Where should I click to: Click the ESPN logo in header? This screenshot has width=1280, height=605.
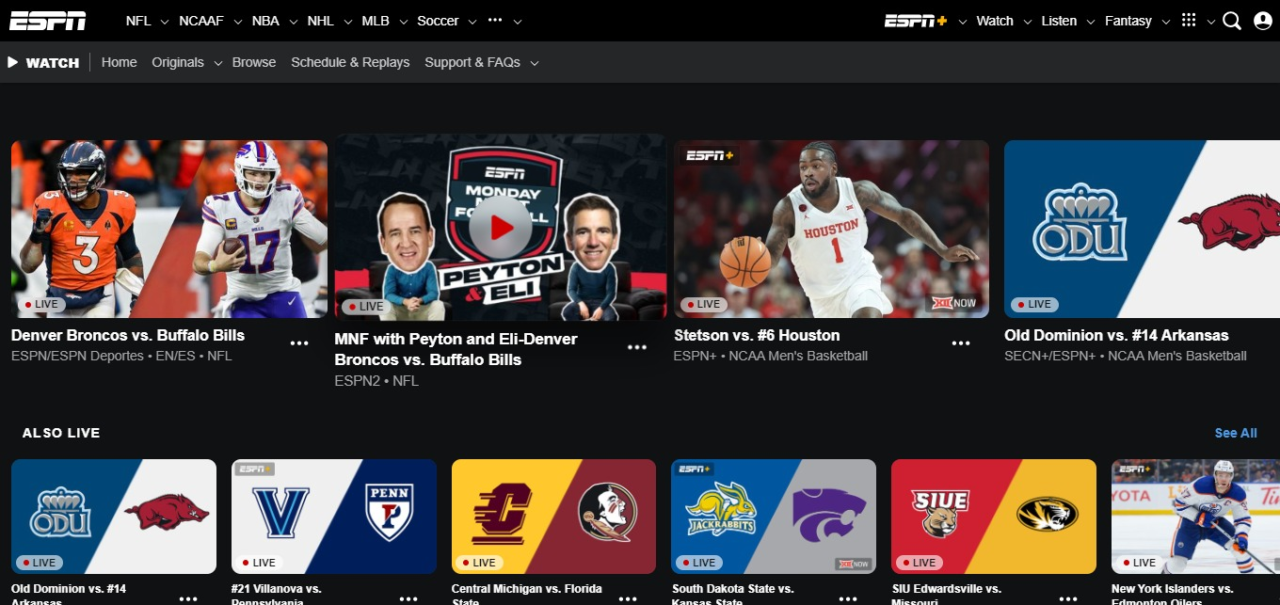[47, 21]
